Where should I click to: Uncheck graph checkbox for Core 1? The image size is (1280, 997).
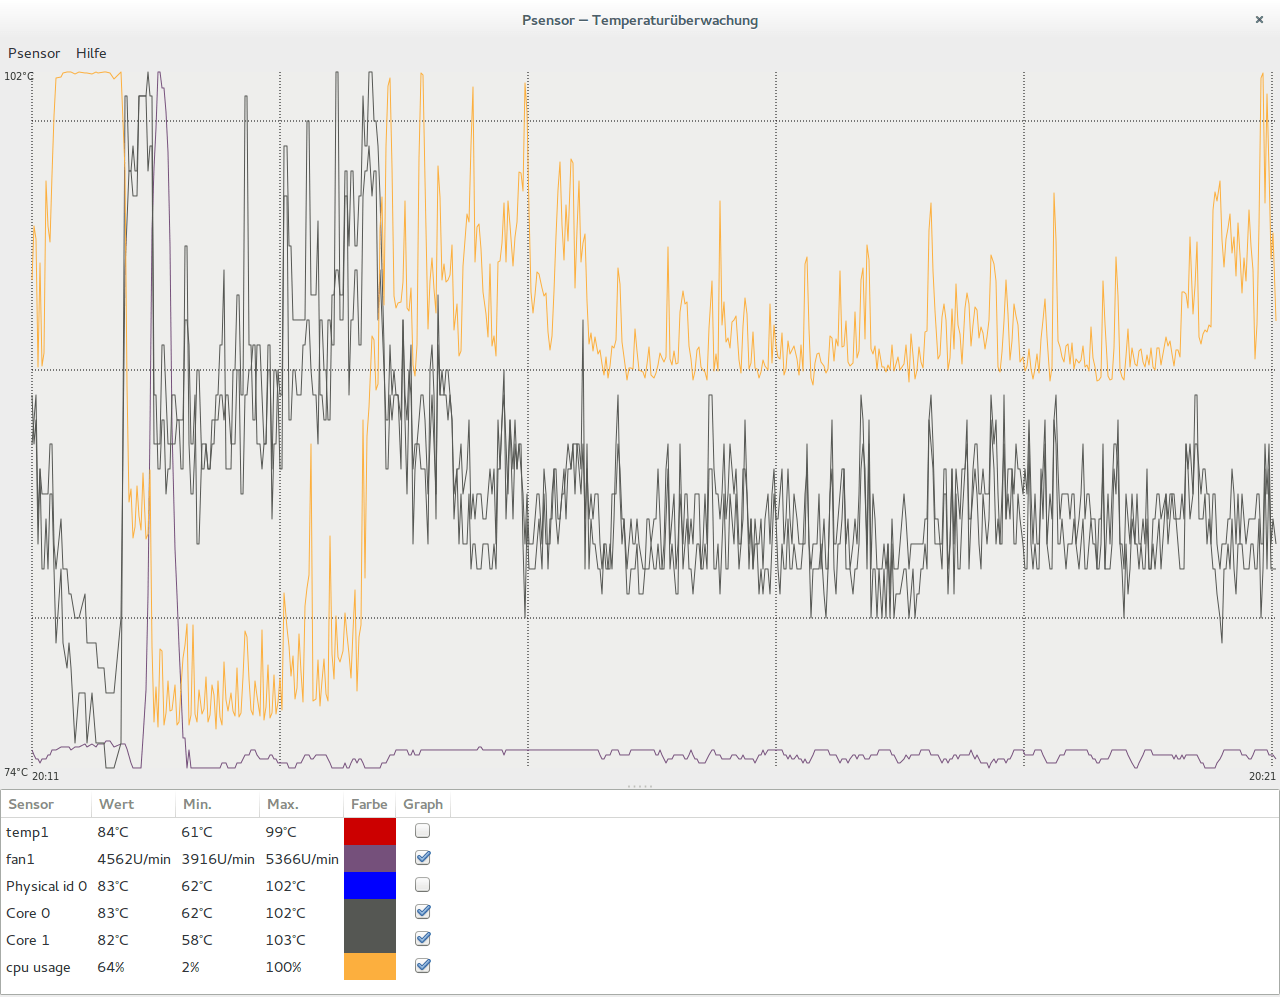tap(423, 939)
